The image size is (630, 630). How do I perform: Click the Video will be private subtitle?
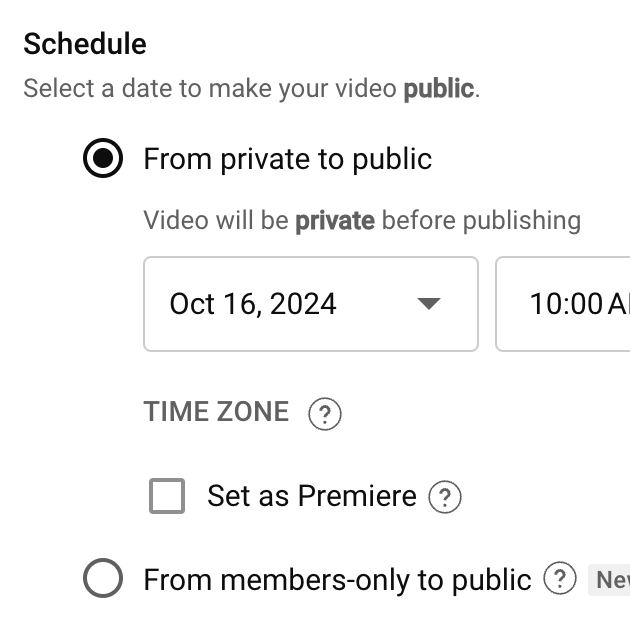tap(361, 220)
